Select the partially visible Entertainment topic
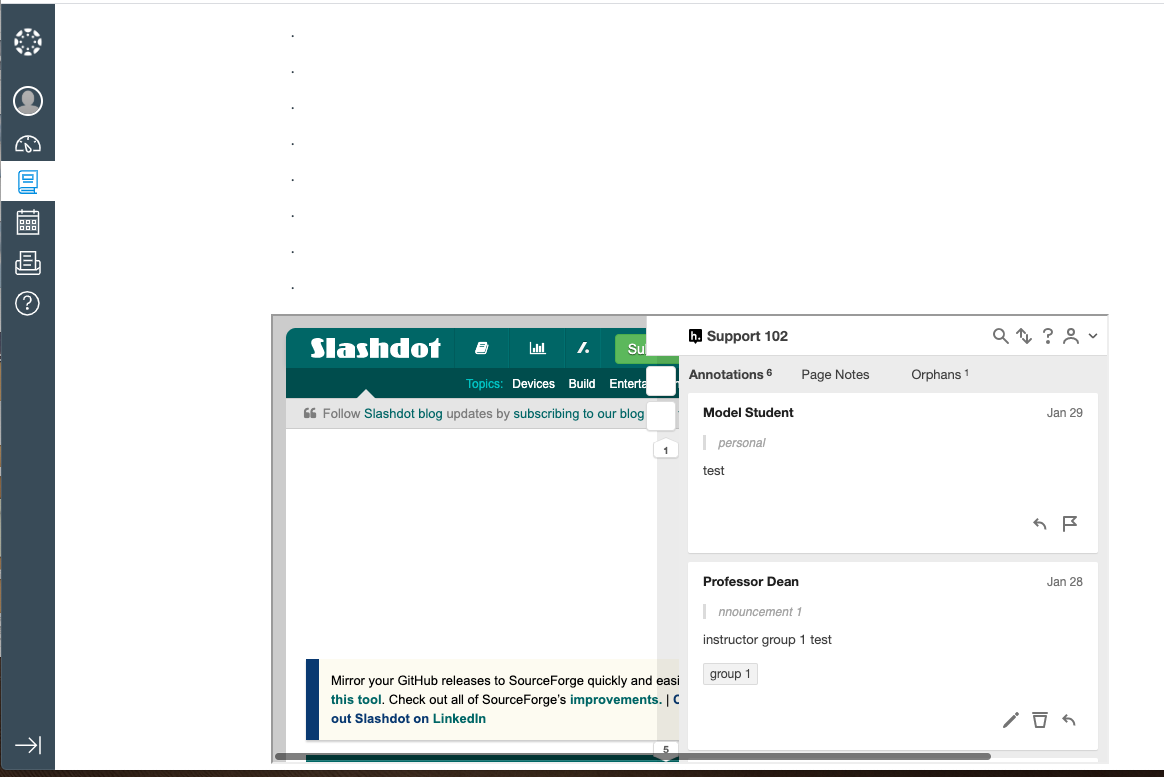 coord(627,384)
